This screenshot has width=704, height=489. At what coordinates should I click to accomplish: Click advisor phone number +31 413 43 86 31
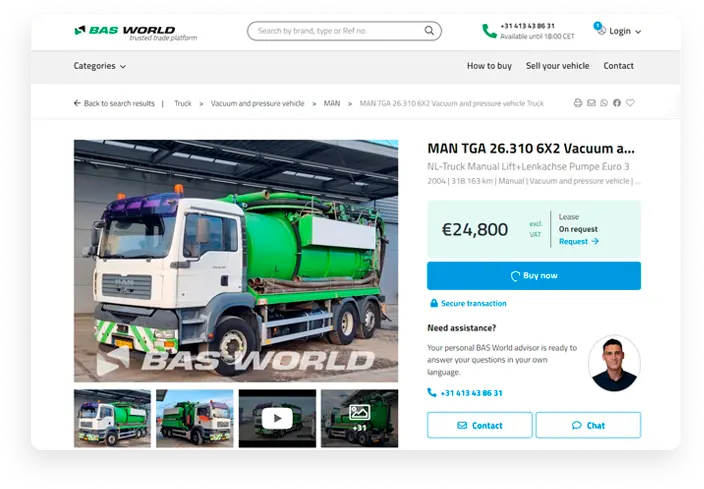click(471, 393)
